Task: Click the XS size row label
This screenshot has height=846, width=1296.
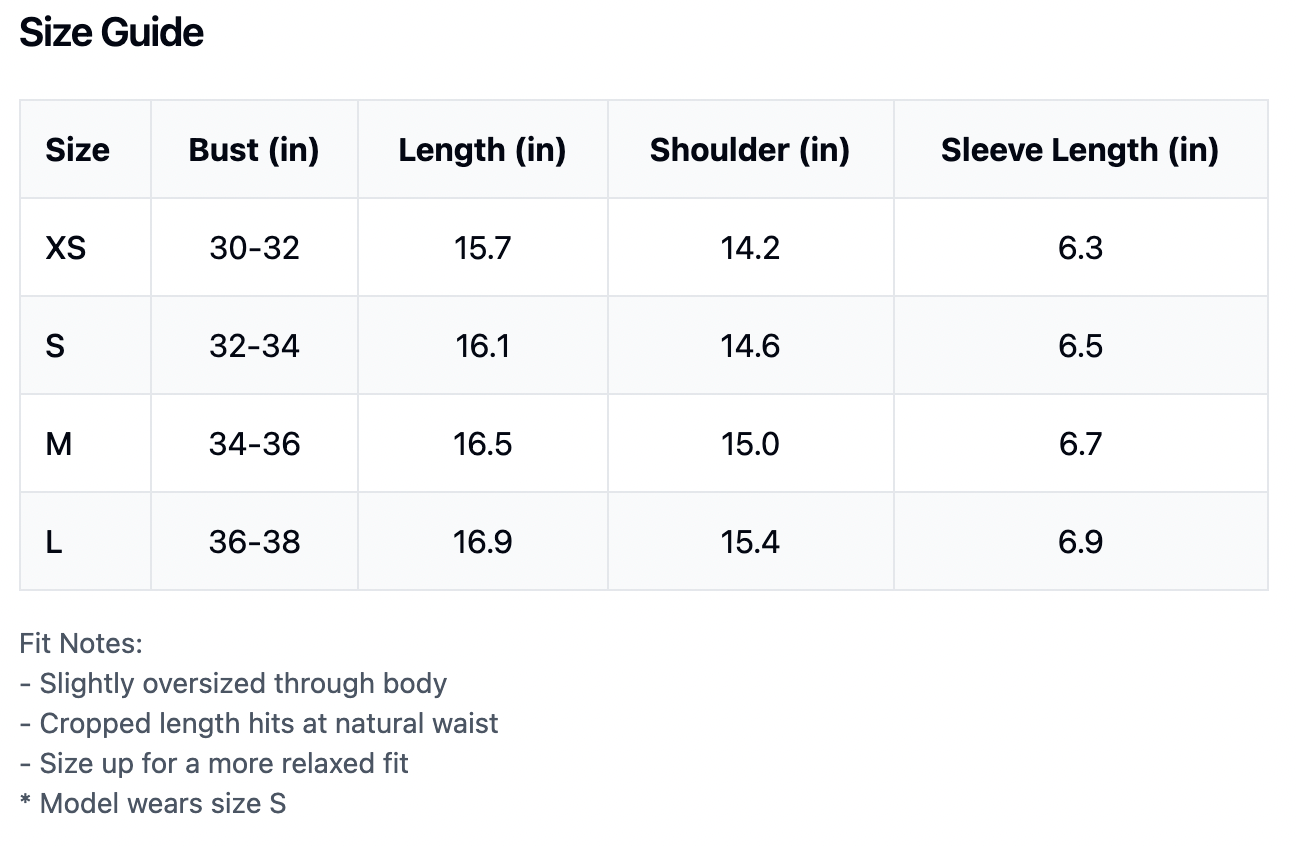Action: click(x=66, y=248)
